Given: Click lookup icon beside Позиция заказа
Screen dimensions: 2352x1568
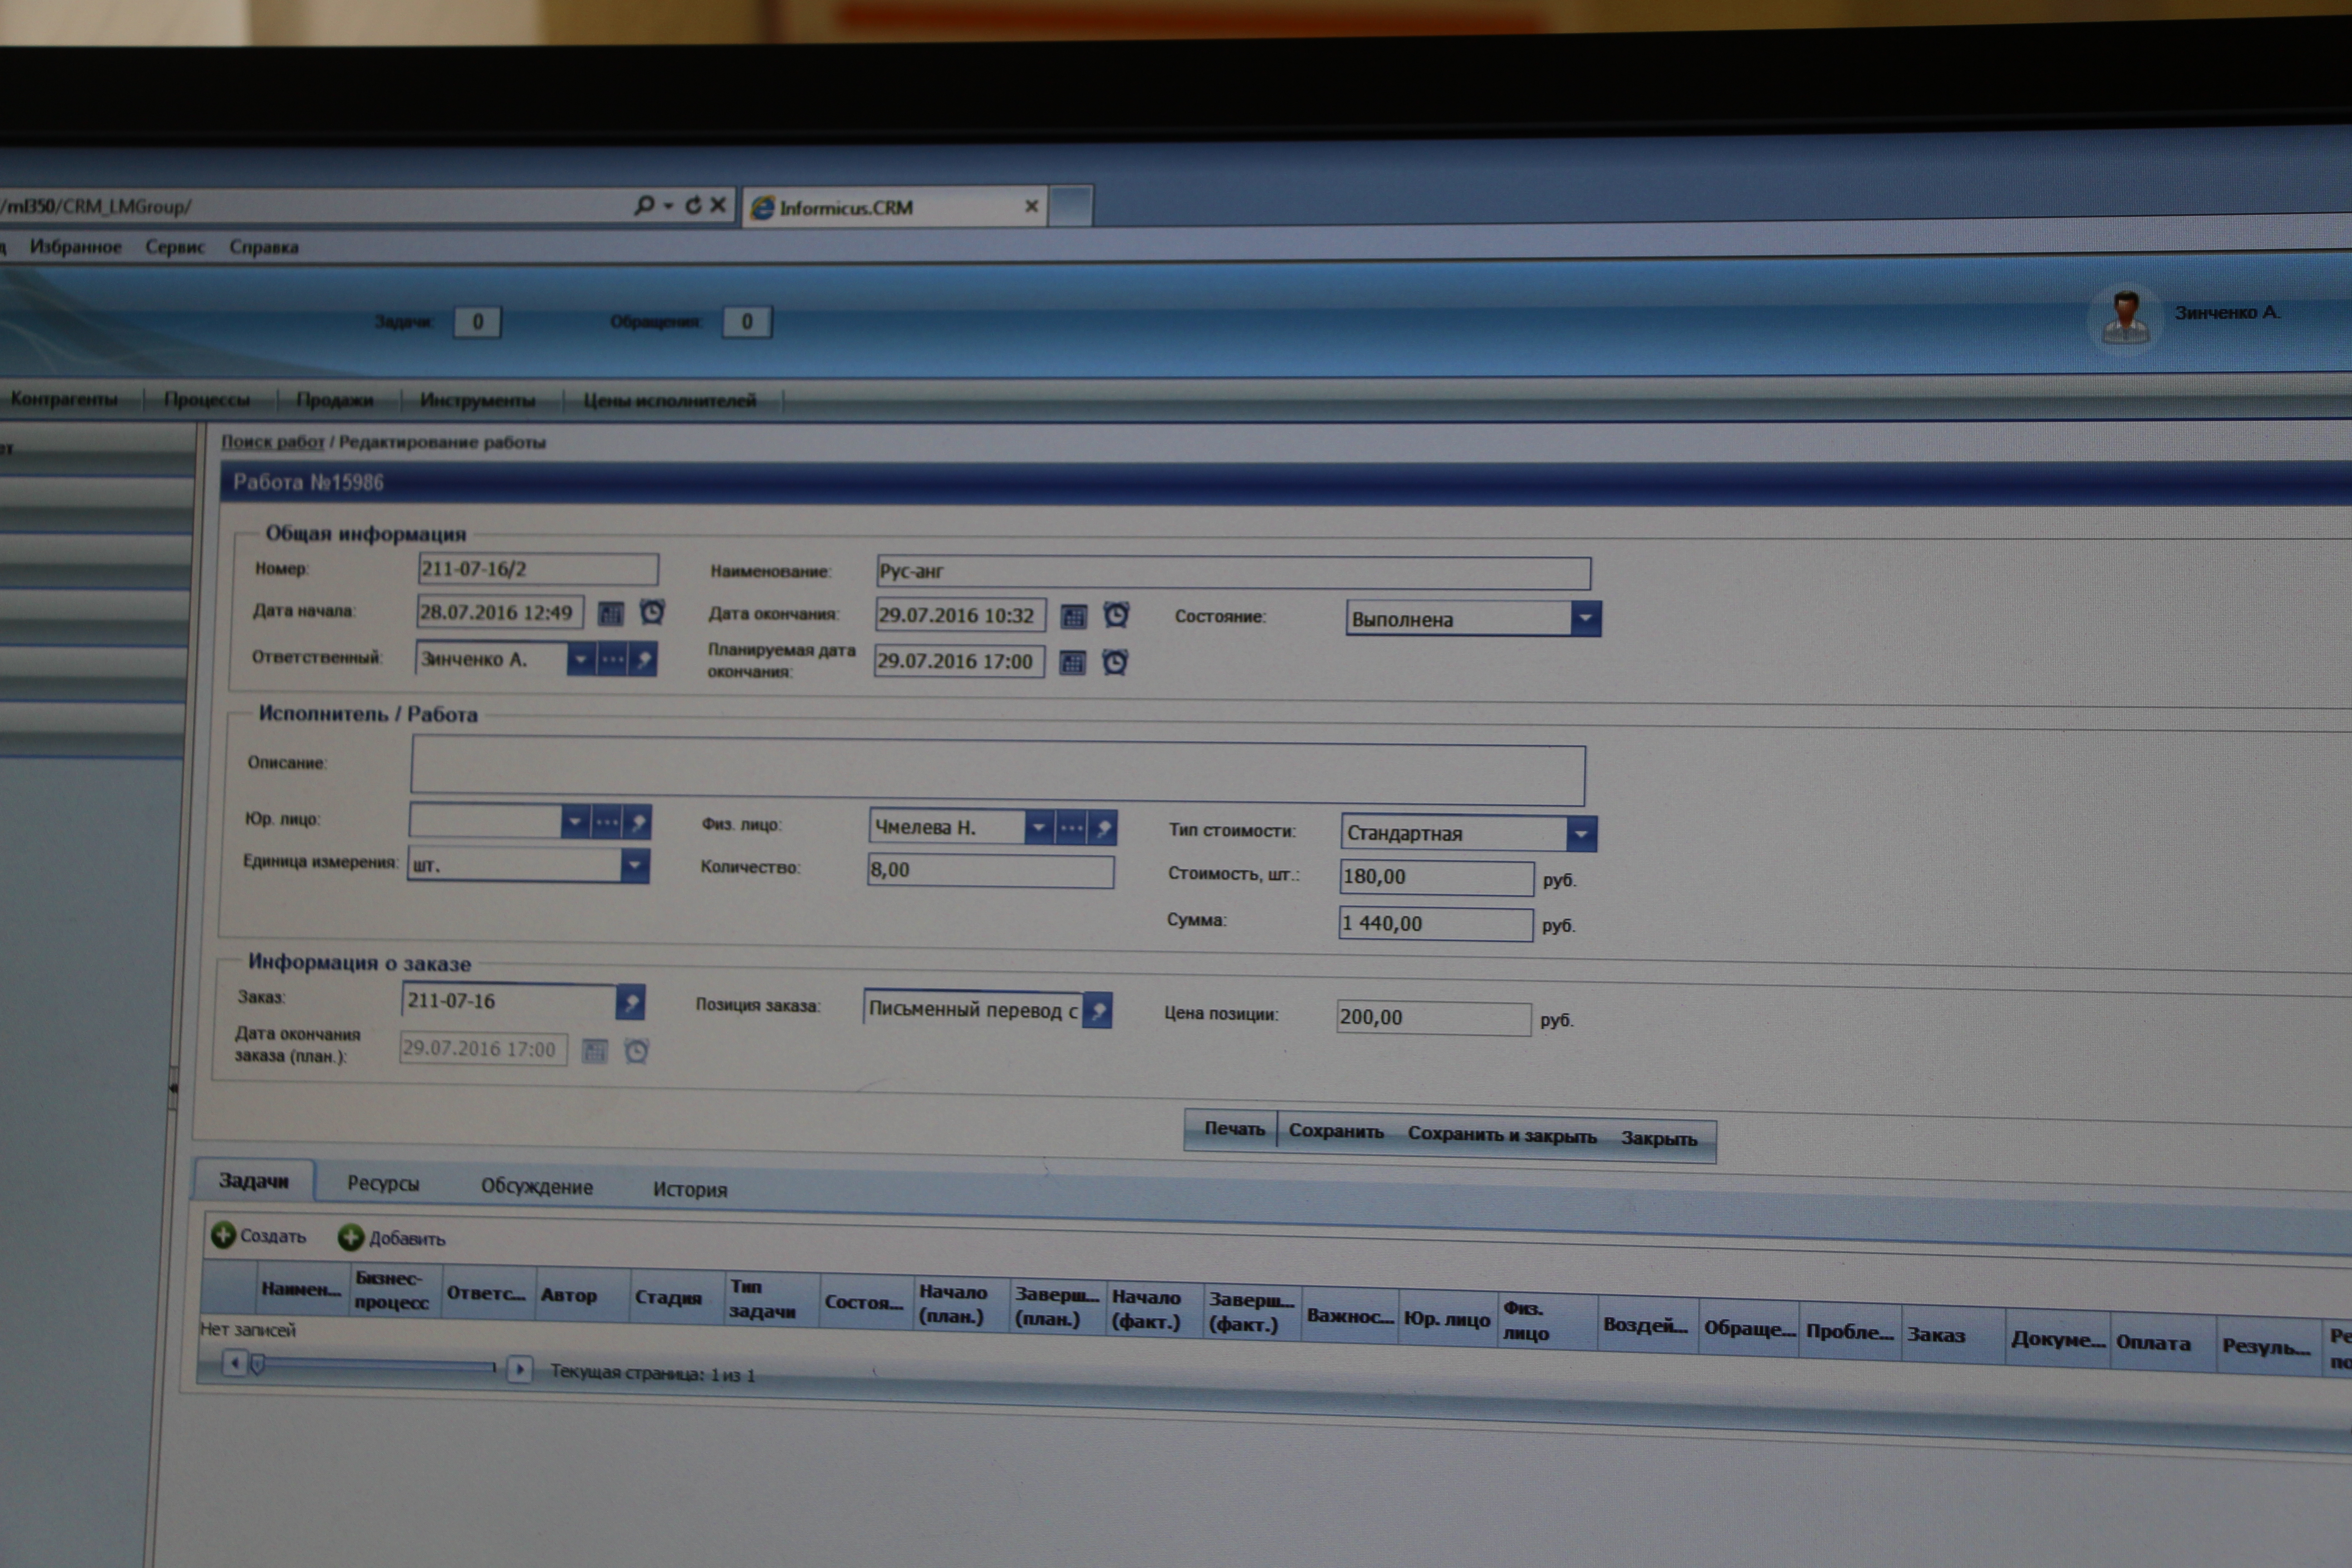Looking at the screenshot, I should pos(1098,1010).
